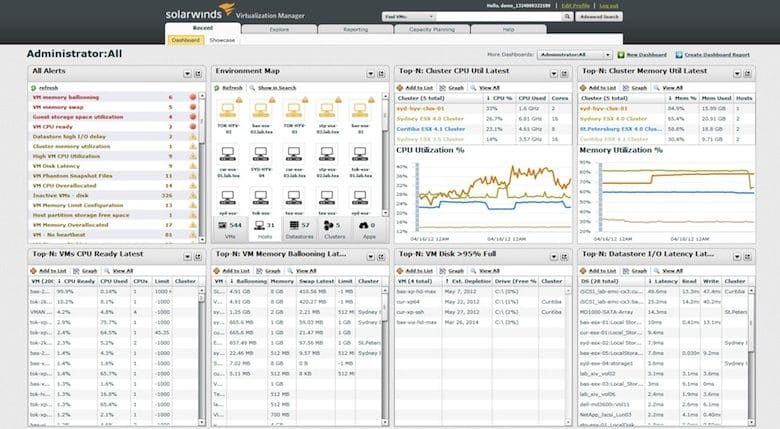The height and width of the screenshot is (429, 780).
Task: Open the Capacity Planning tab
Action: click(432, 29)
